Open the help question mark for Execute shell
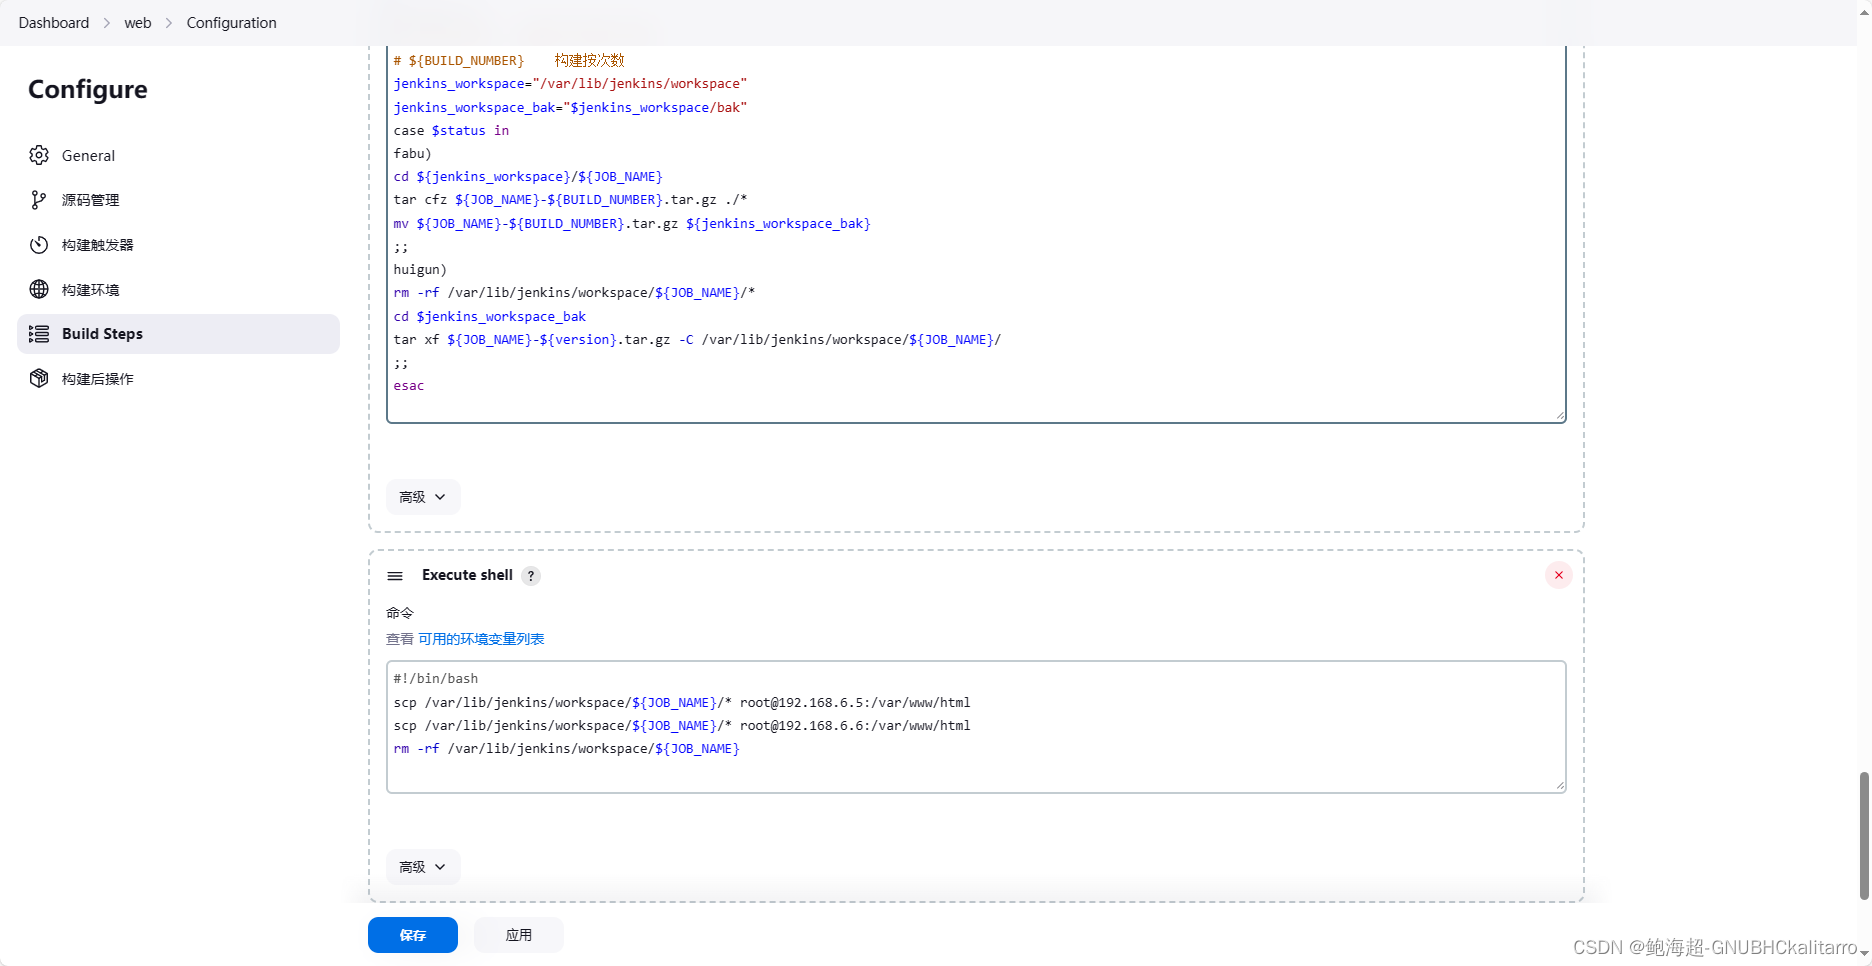This screenshot has width=1872, height=966. 531,576
